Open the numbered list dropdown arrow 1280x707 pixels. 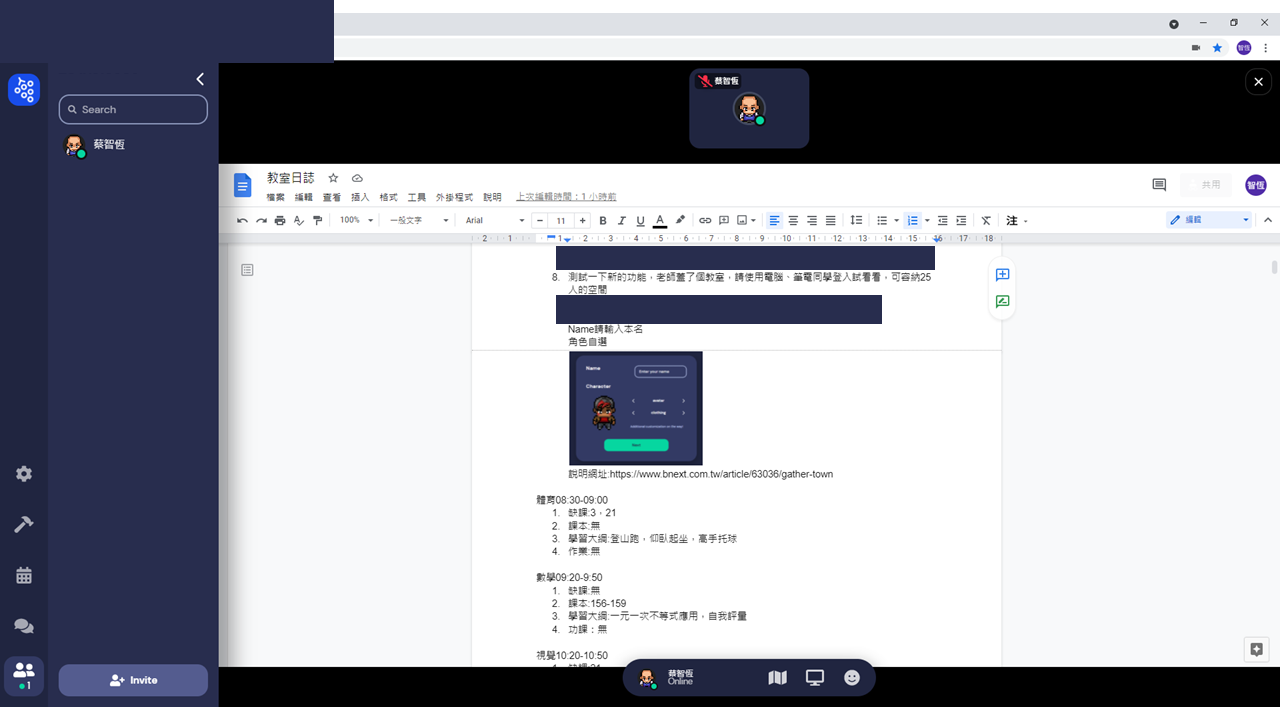[x=927, y=220]
